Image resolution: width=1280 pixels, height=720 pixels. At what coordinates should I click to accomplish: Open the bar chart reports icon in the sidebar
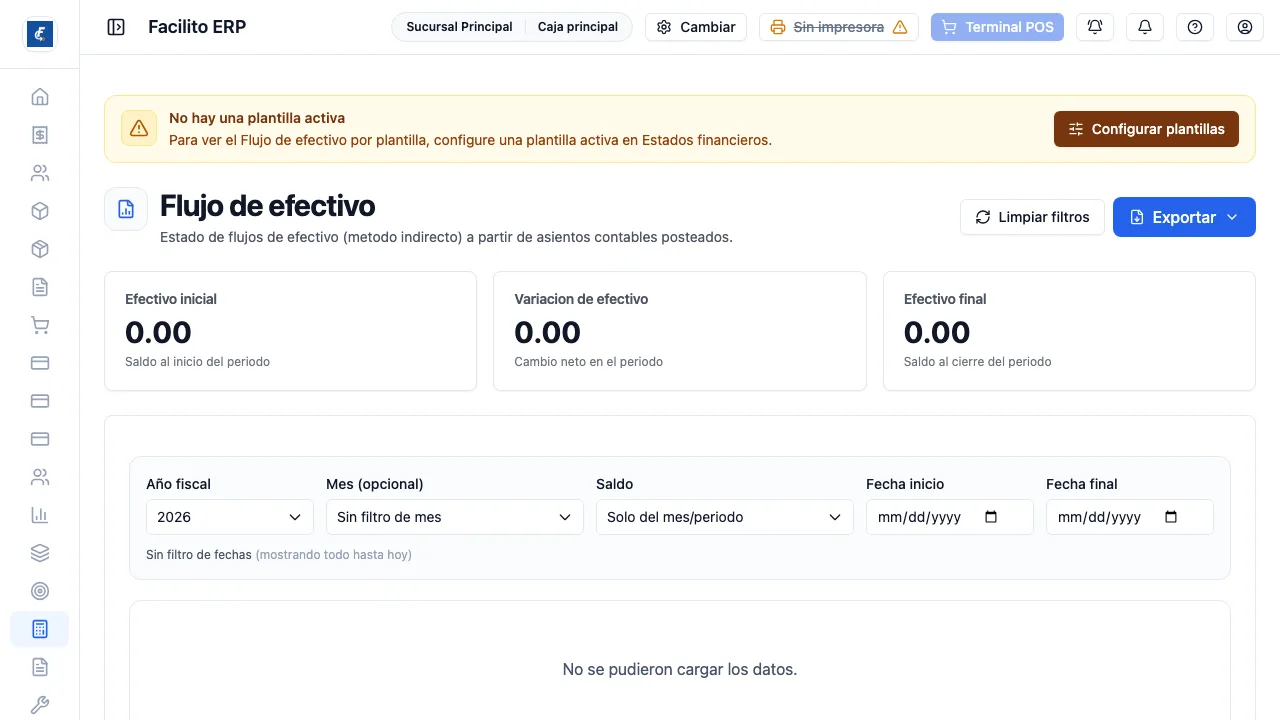[40, 515]
